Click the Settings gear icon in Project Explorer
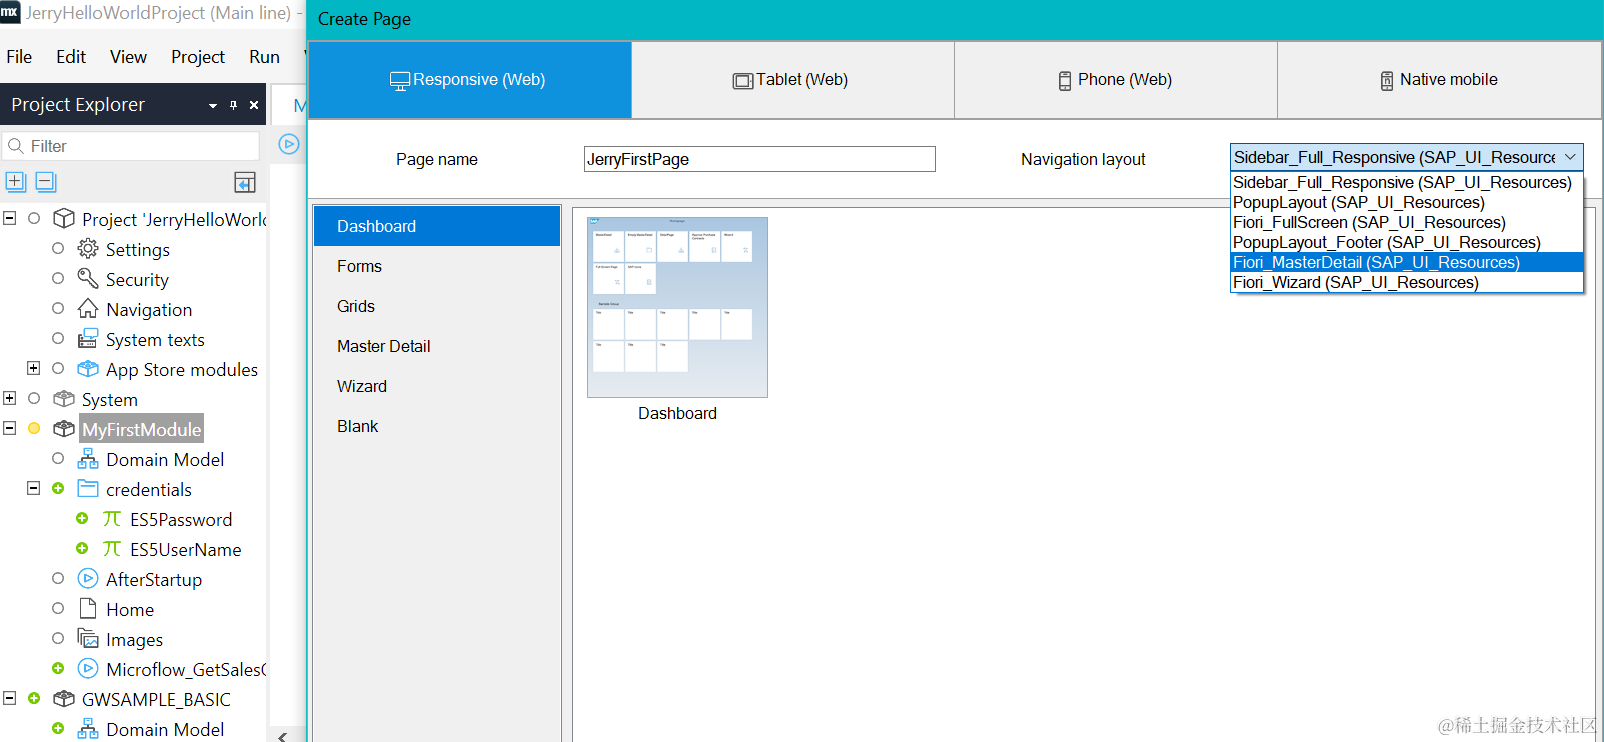 [88, 249]
